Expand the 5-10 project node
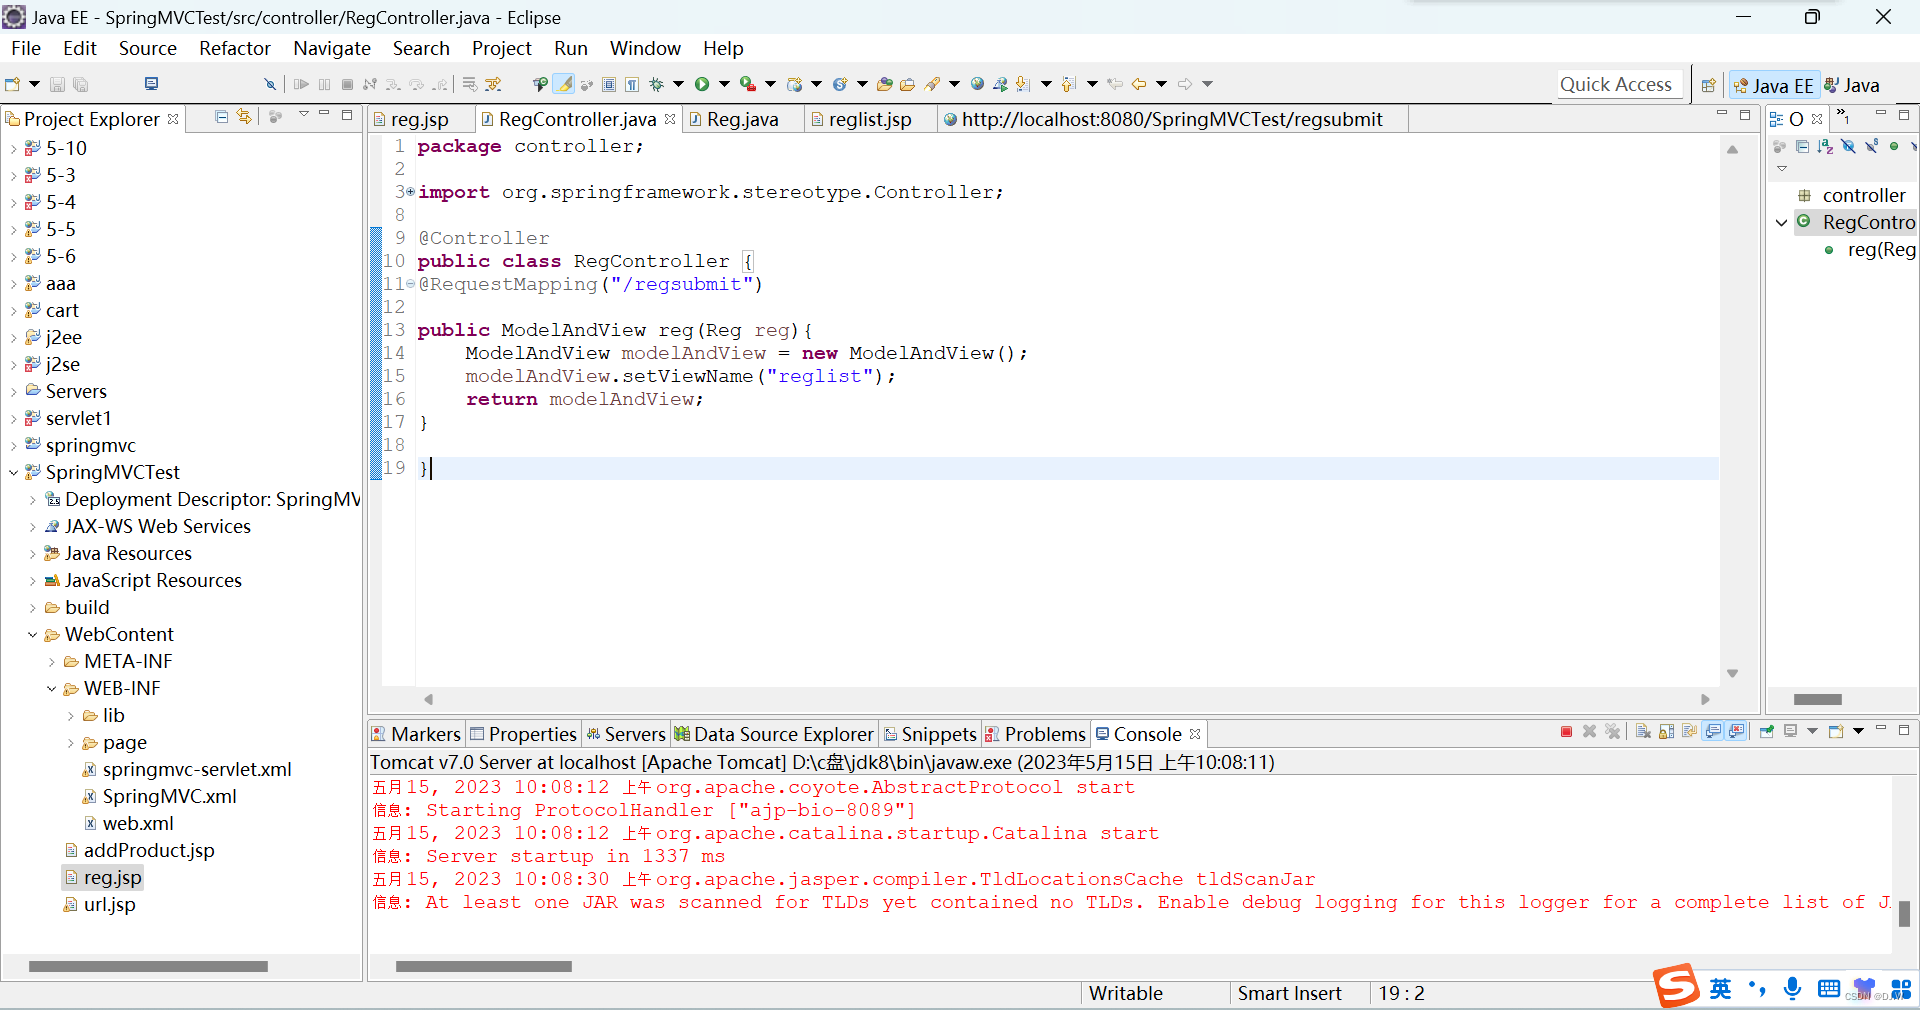The height and width of the screenshot is (1010, 1920). 13,148
